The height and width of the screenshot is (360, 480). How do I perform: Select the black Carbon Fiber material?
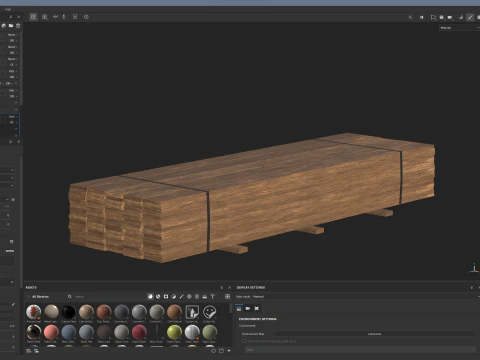[69, 312]
